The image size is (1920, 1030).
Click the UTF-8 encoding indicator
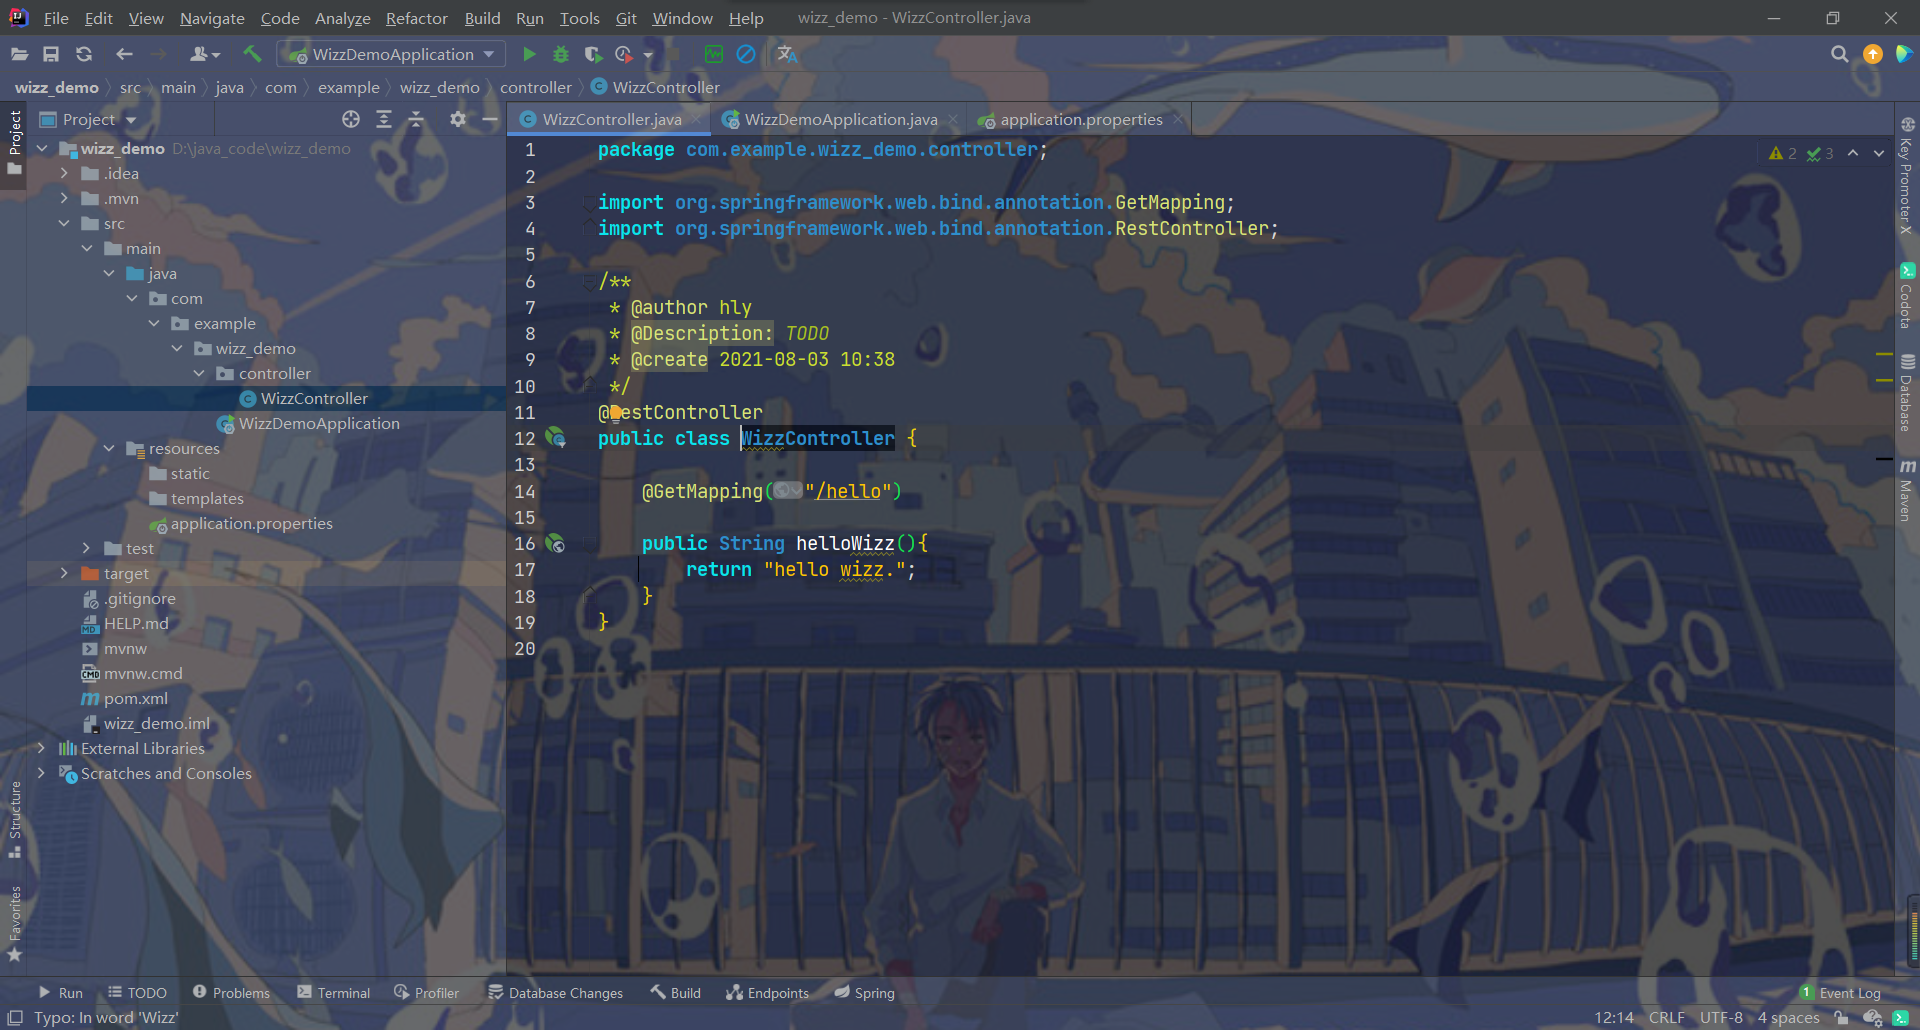(x=1721, y=1017)
